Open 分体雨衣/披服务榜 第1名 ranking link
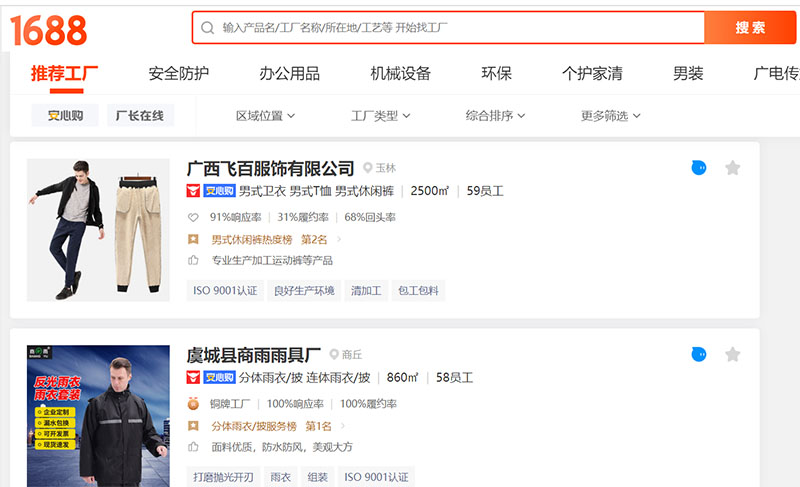 click(271, 426)
